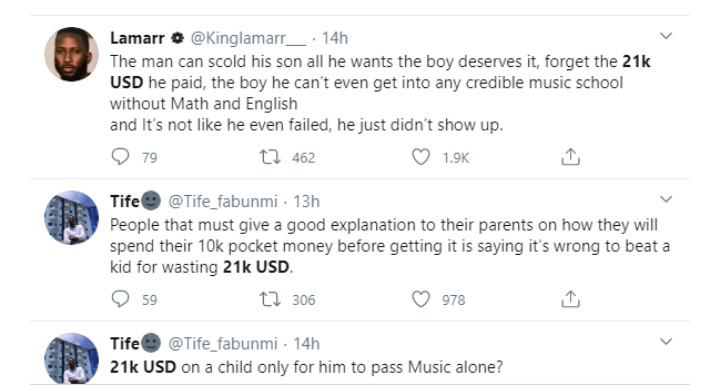Share Lamarr's tweet via share icon

click(x=570, y=156)
